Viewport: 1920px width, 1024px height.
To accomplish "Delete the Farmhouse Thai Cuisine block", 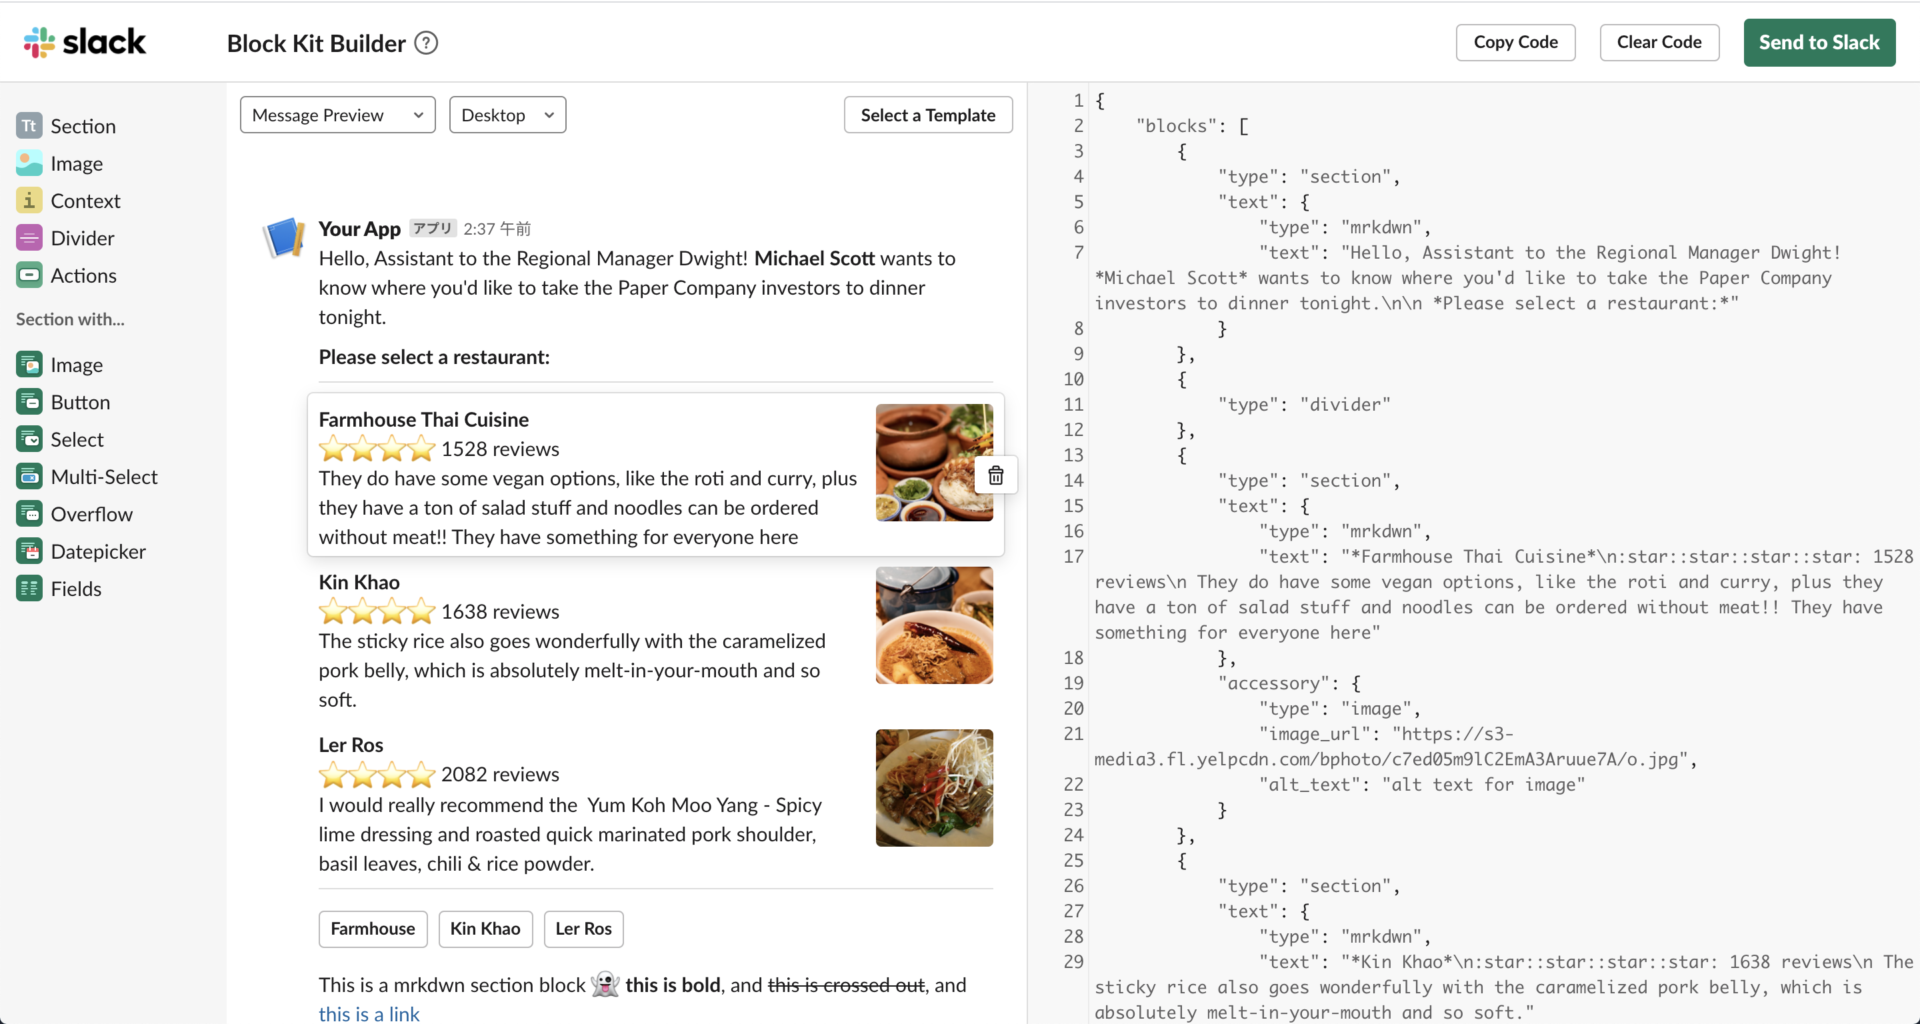I will [996, 476].
